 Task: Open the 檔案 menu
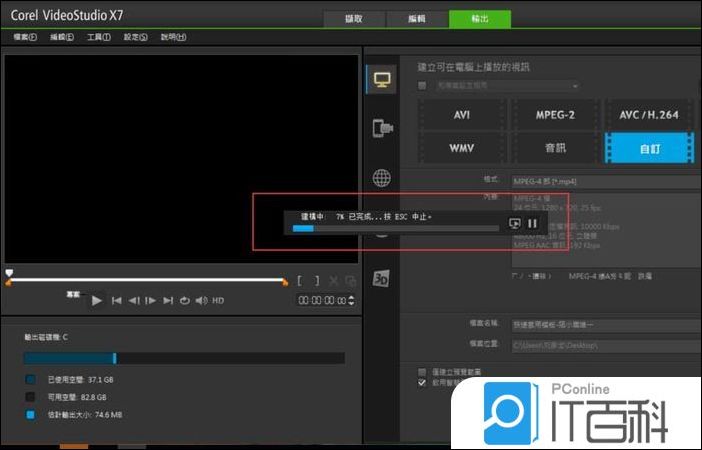pos(25,37)
